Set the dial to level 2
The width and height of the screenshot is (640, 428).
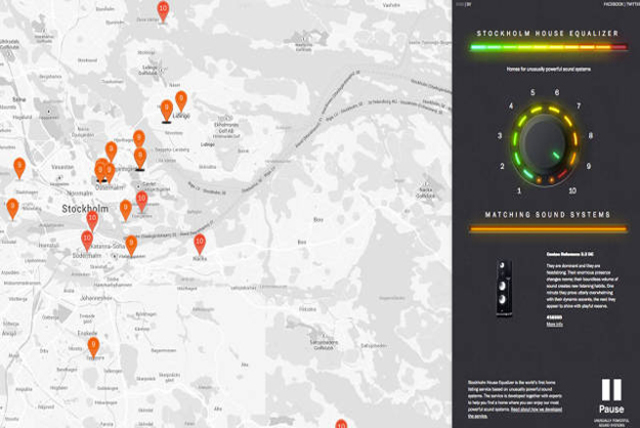pos(502,166)
